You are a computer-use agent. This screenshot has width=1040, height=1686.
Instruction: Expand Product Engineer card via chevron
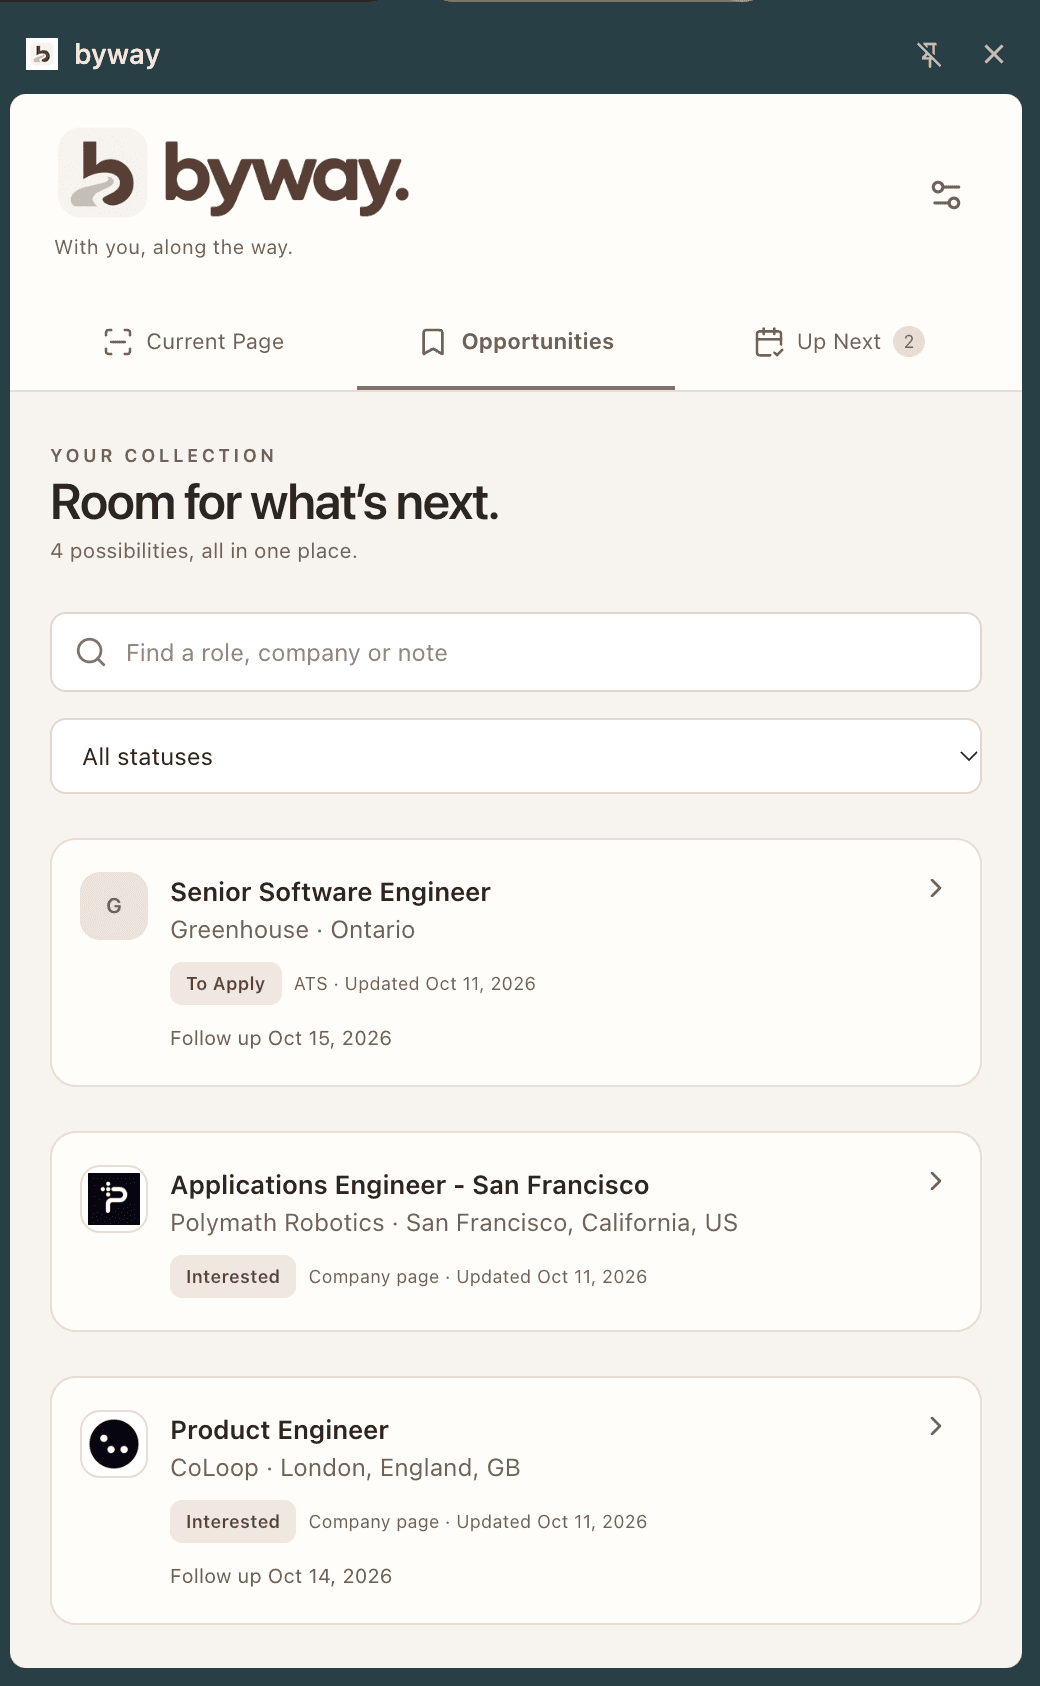[935, 1426]
